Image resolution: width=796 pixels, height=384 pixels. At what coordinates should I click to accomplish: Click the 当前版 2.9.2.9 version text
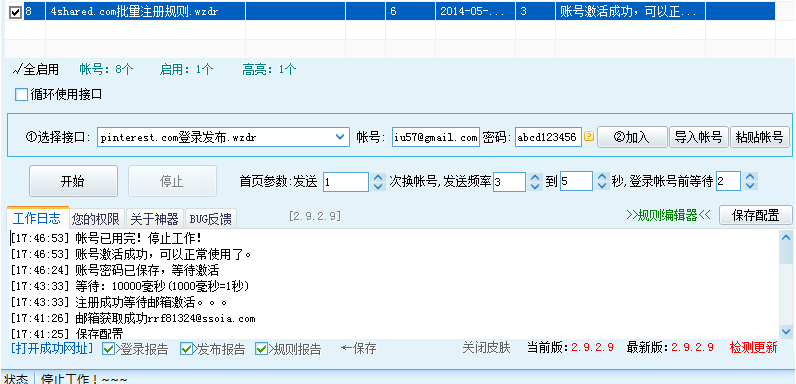(571, 348)
